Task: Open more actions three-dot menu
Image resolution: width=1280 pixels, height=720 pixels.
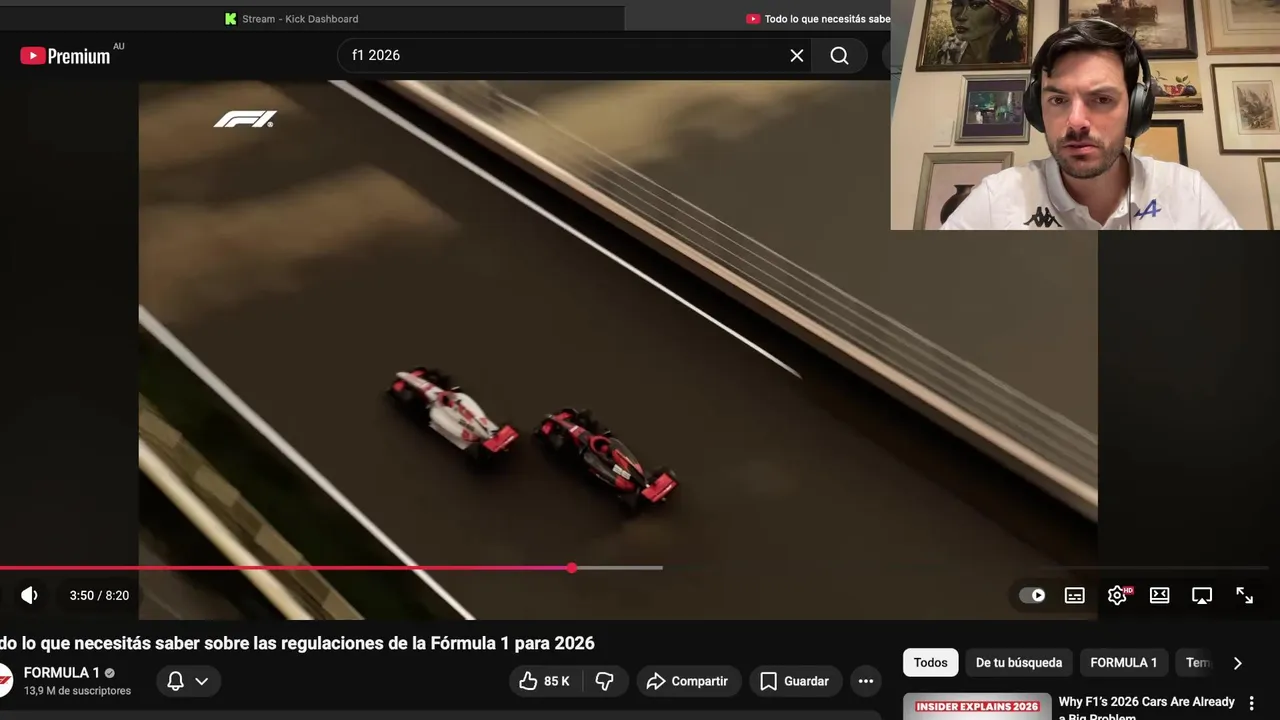Action: tap(866, 681)
